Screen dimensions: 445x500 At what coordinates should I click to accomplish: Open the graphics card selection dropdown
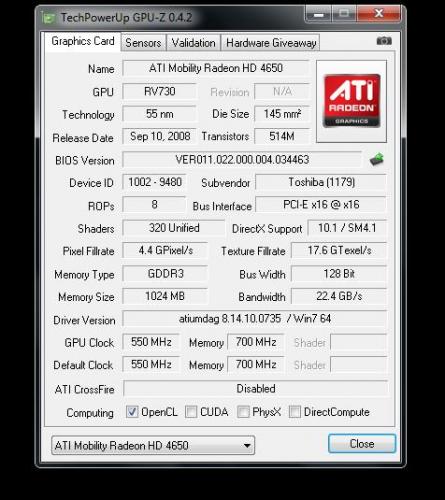153,445
